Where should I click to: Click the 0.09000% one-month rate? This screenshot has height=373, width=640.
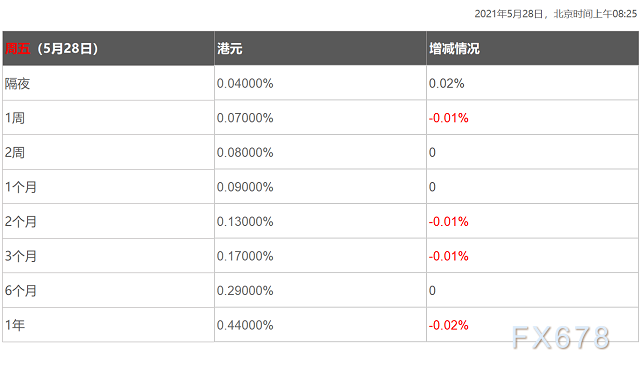245,187
